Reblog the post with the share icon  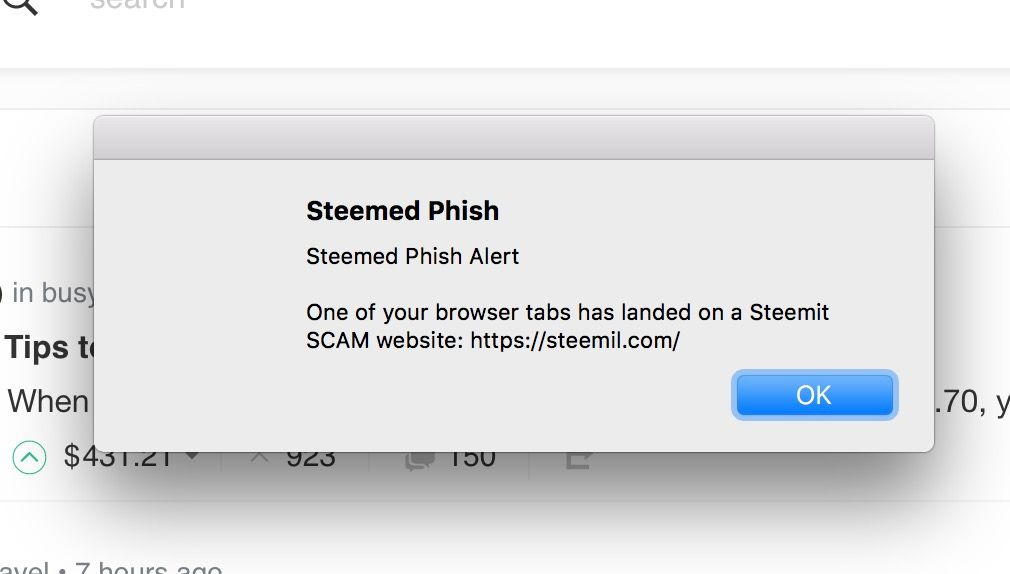tap(578, 460)
